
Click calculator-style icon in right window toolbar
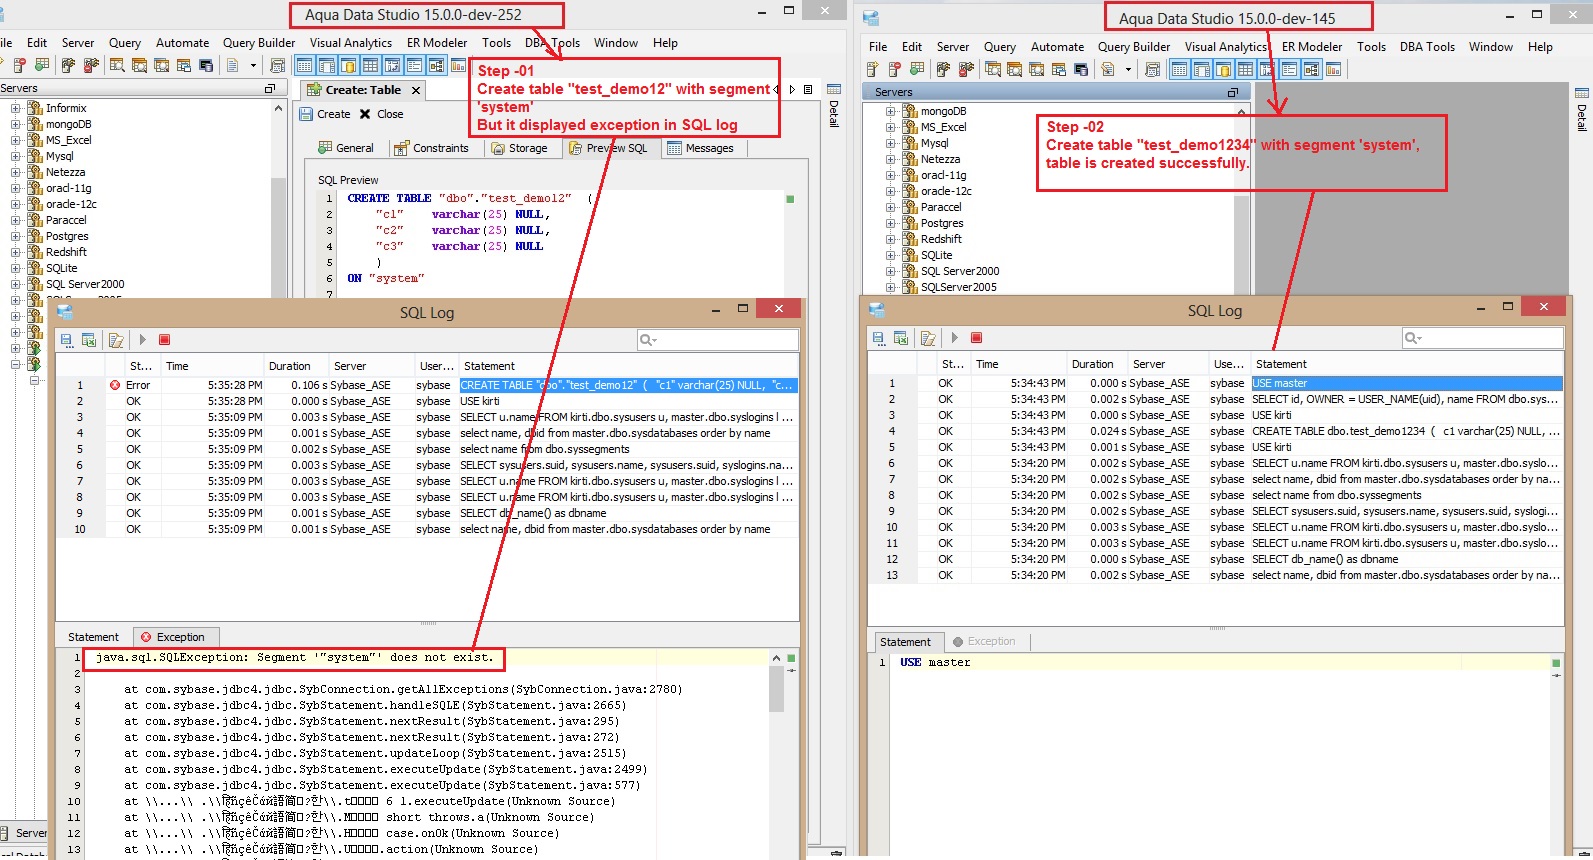coord(1153,69)
